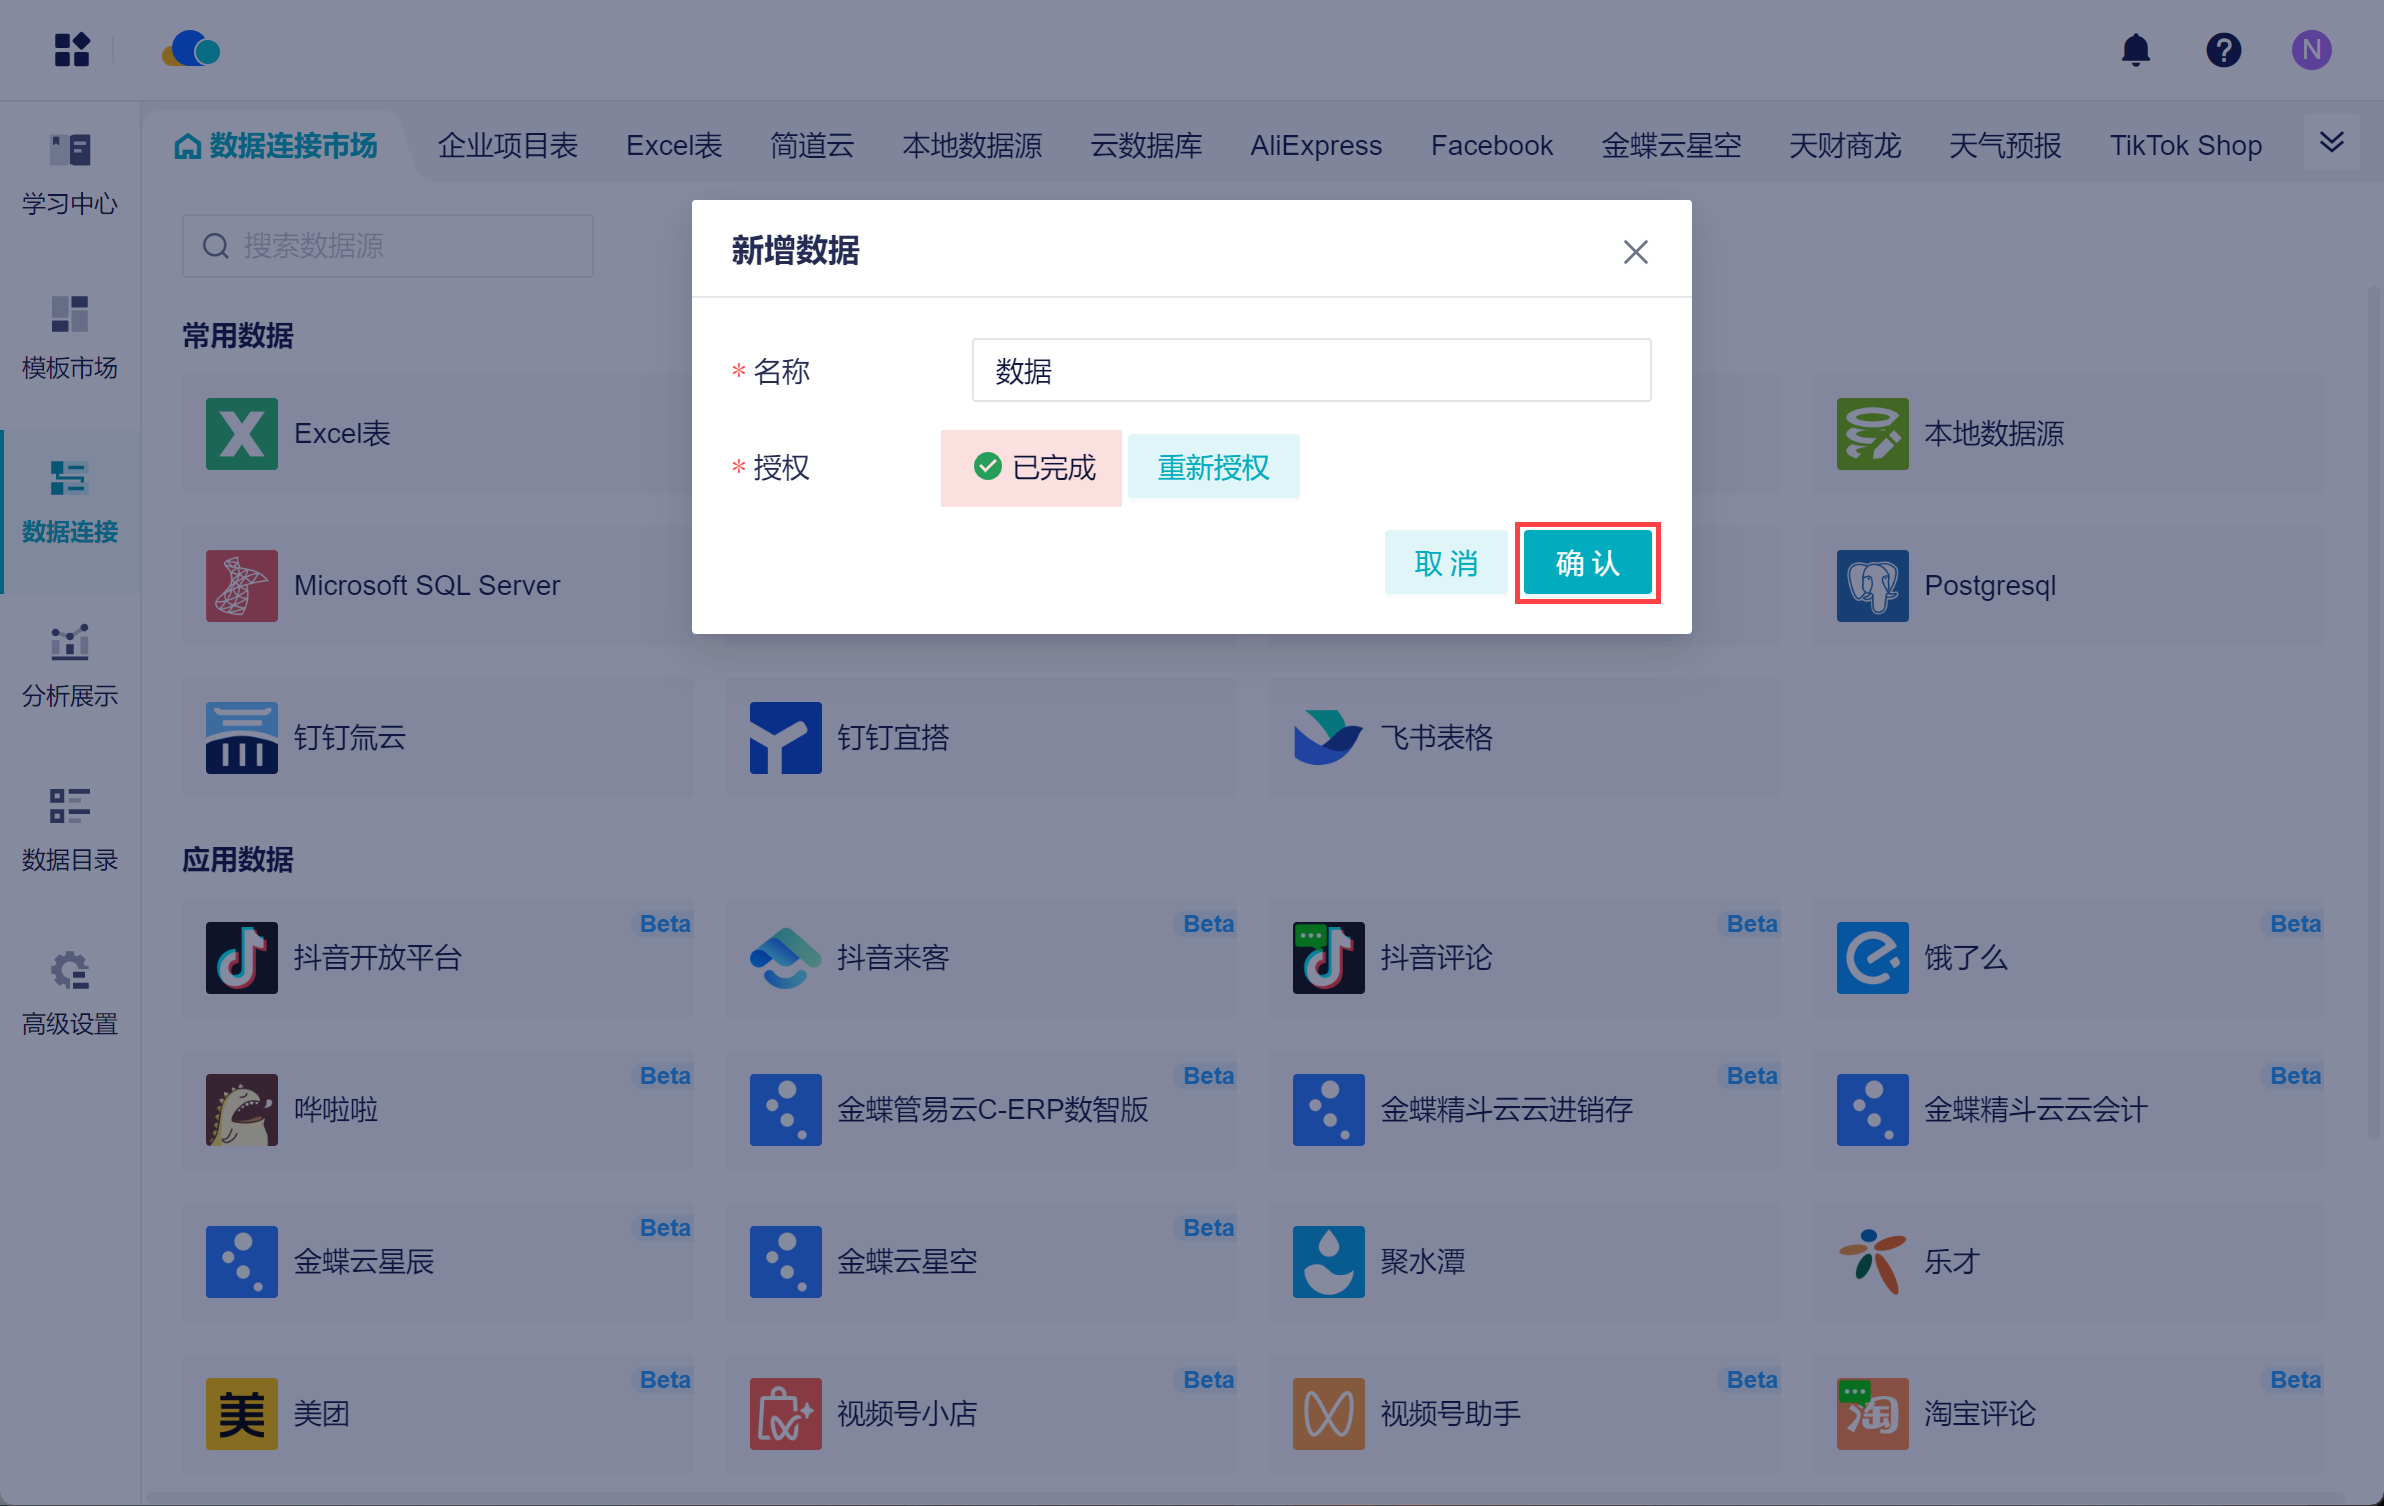
Task: Click the 名称 input field
Action: pyautogui.click(x=1310, y=371)
